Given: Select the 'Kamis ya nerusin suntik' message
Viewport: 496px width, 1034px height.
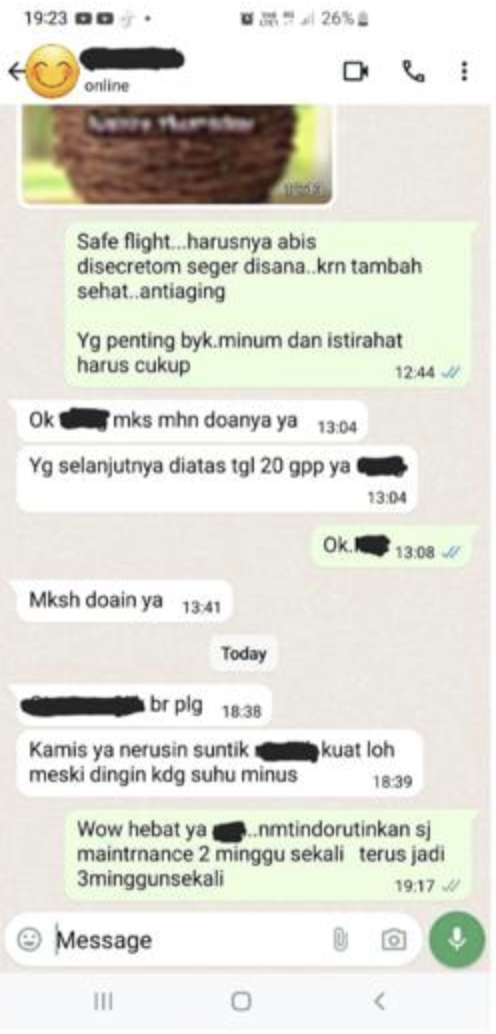Looking at the screenshot, I should click(218, 762).
